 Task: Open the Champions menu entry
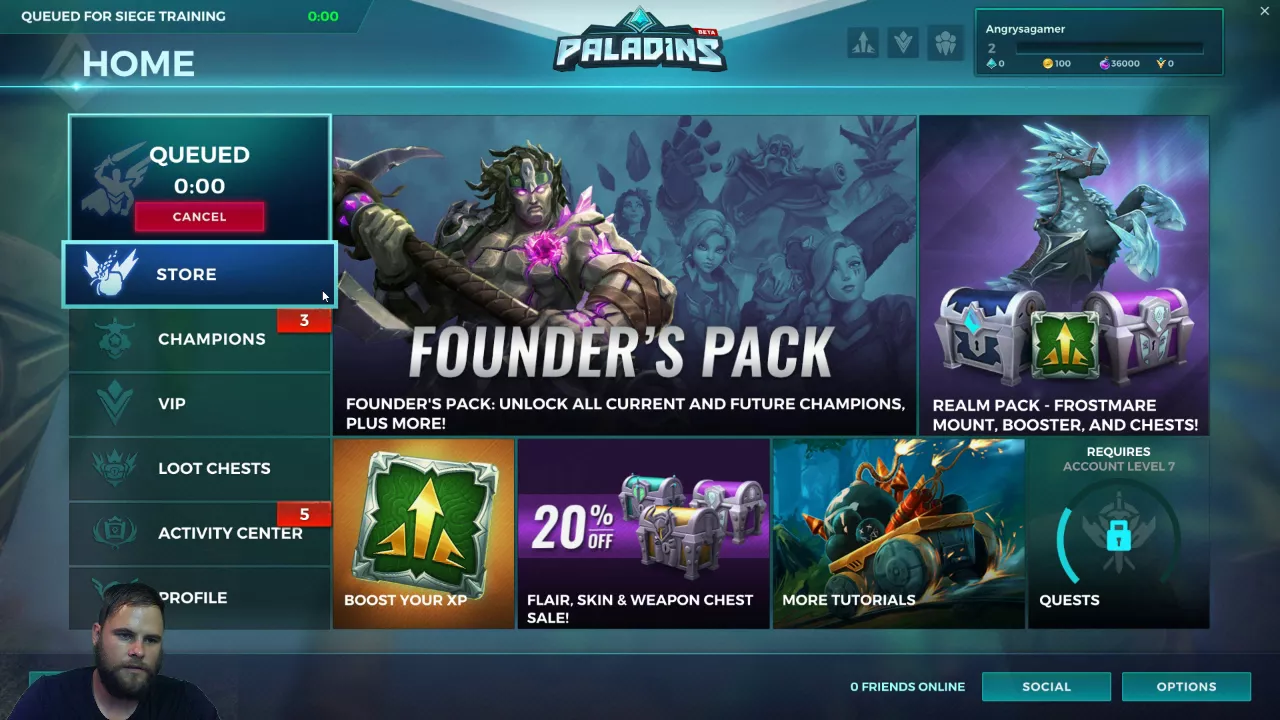[x=200, y=339]
